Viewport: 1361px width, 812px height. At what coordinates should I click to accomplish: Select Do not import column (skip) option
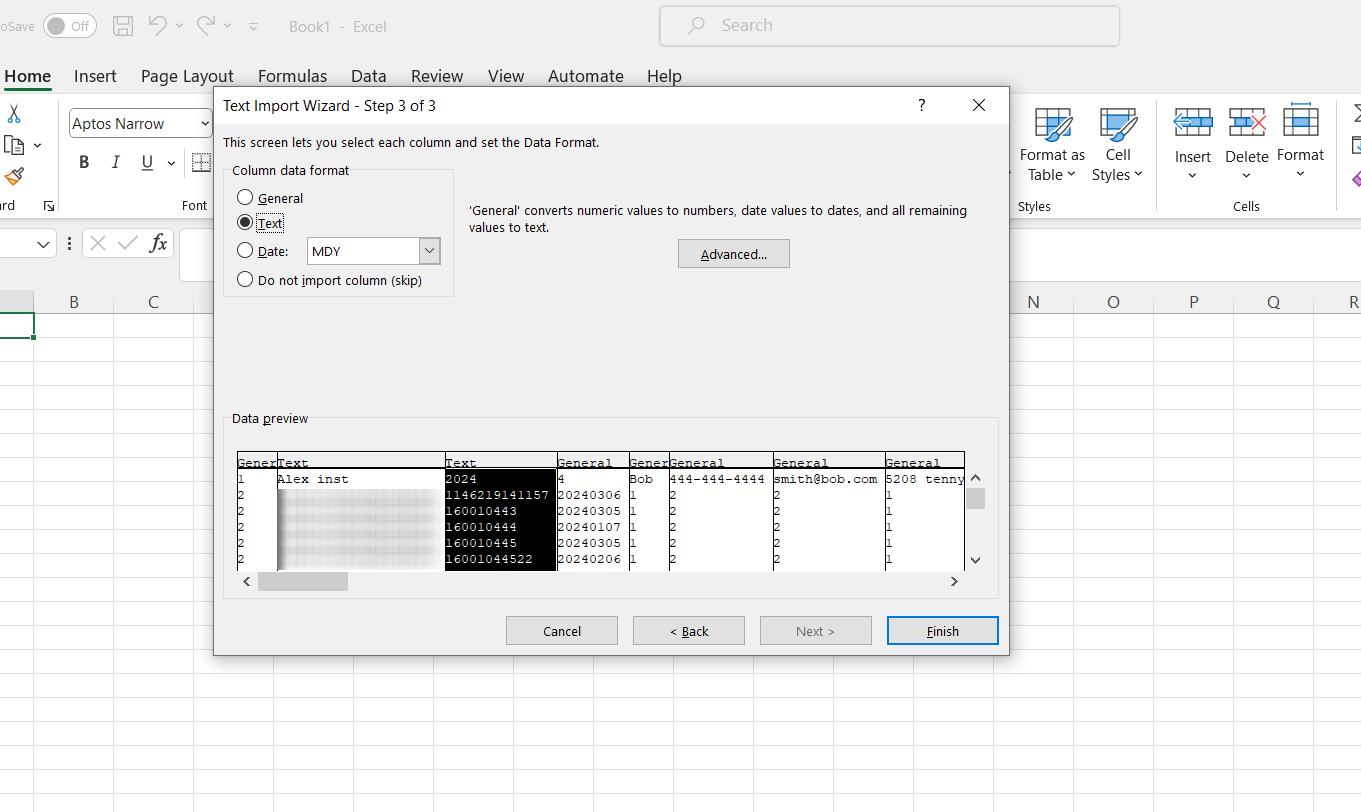245,280
